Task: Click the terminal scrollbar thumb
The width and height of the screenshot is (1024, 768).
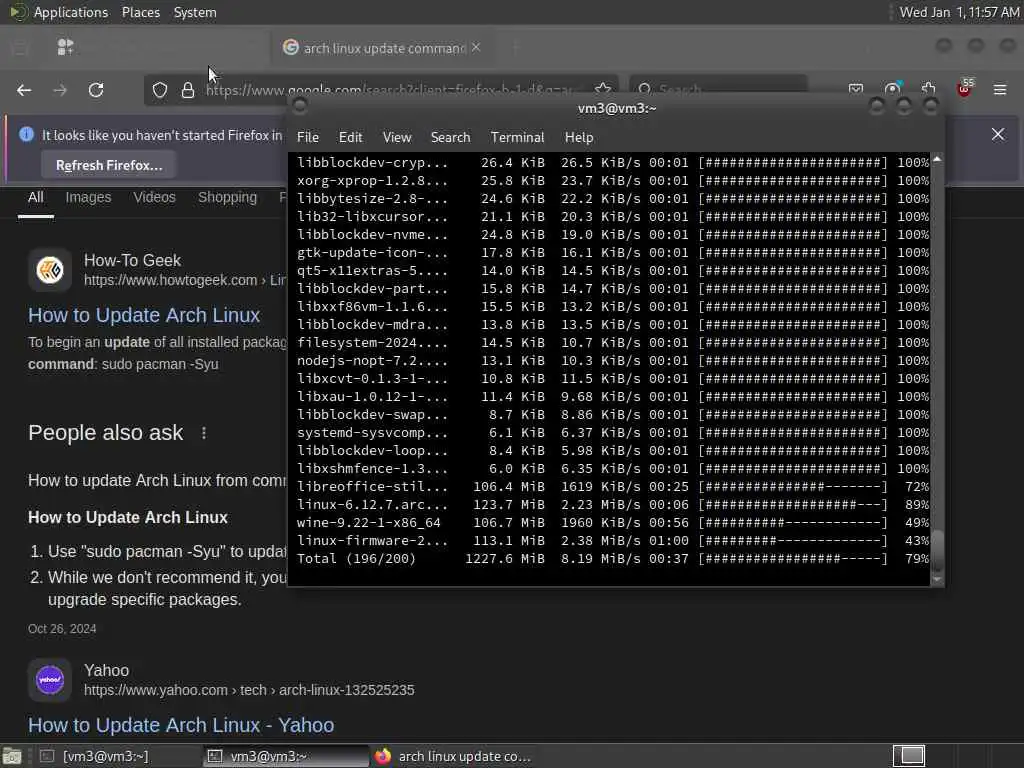Action: tap(937, 551)
